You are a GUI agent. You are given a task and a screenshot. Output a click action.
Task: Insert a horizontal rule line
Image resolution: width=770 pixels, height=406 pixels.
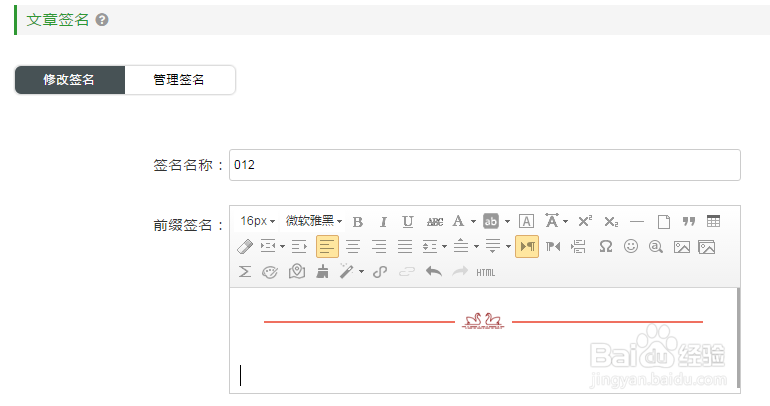pyautogui.click(x=637, y=222)
